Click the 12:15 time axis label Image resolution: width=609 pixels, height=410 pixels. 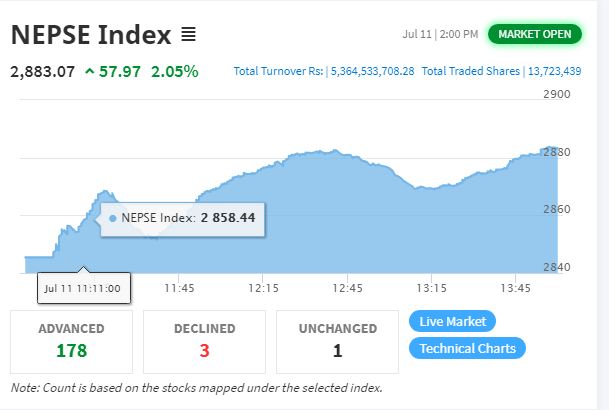point(263,288)
